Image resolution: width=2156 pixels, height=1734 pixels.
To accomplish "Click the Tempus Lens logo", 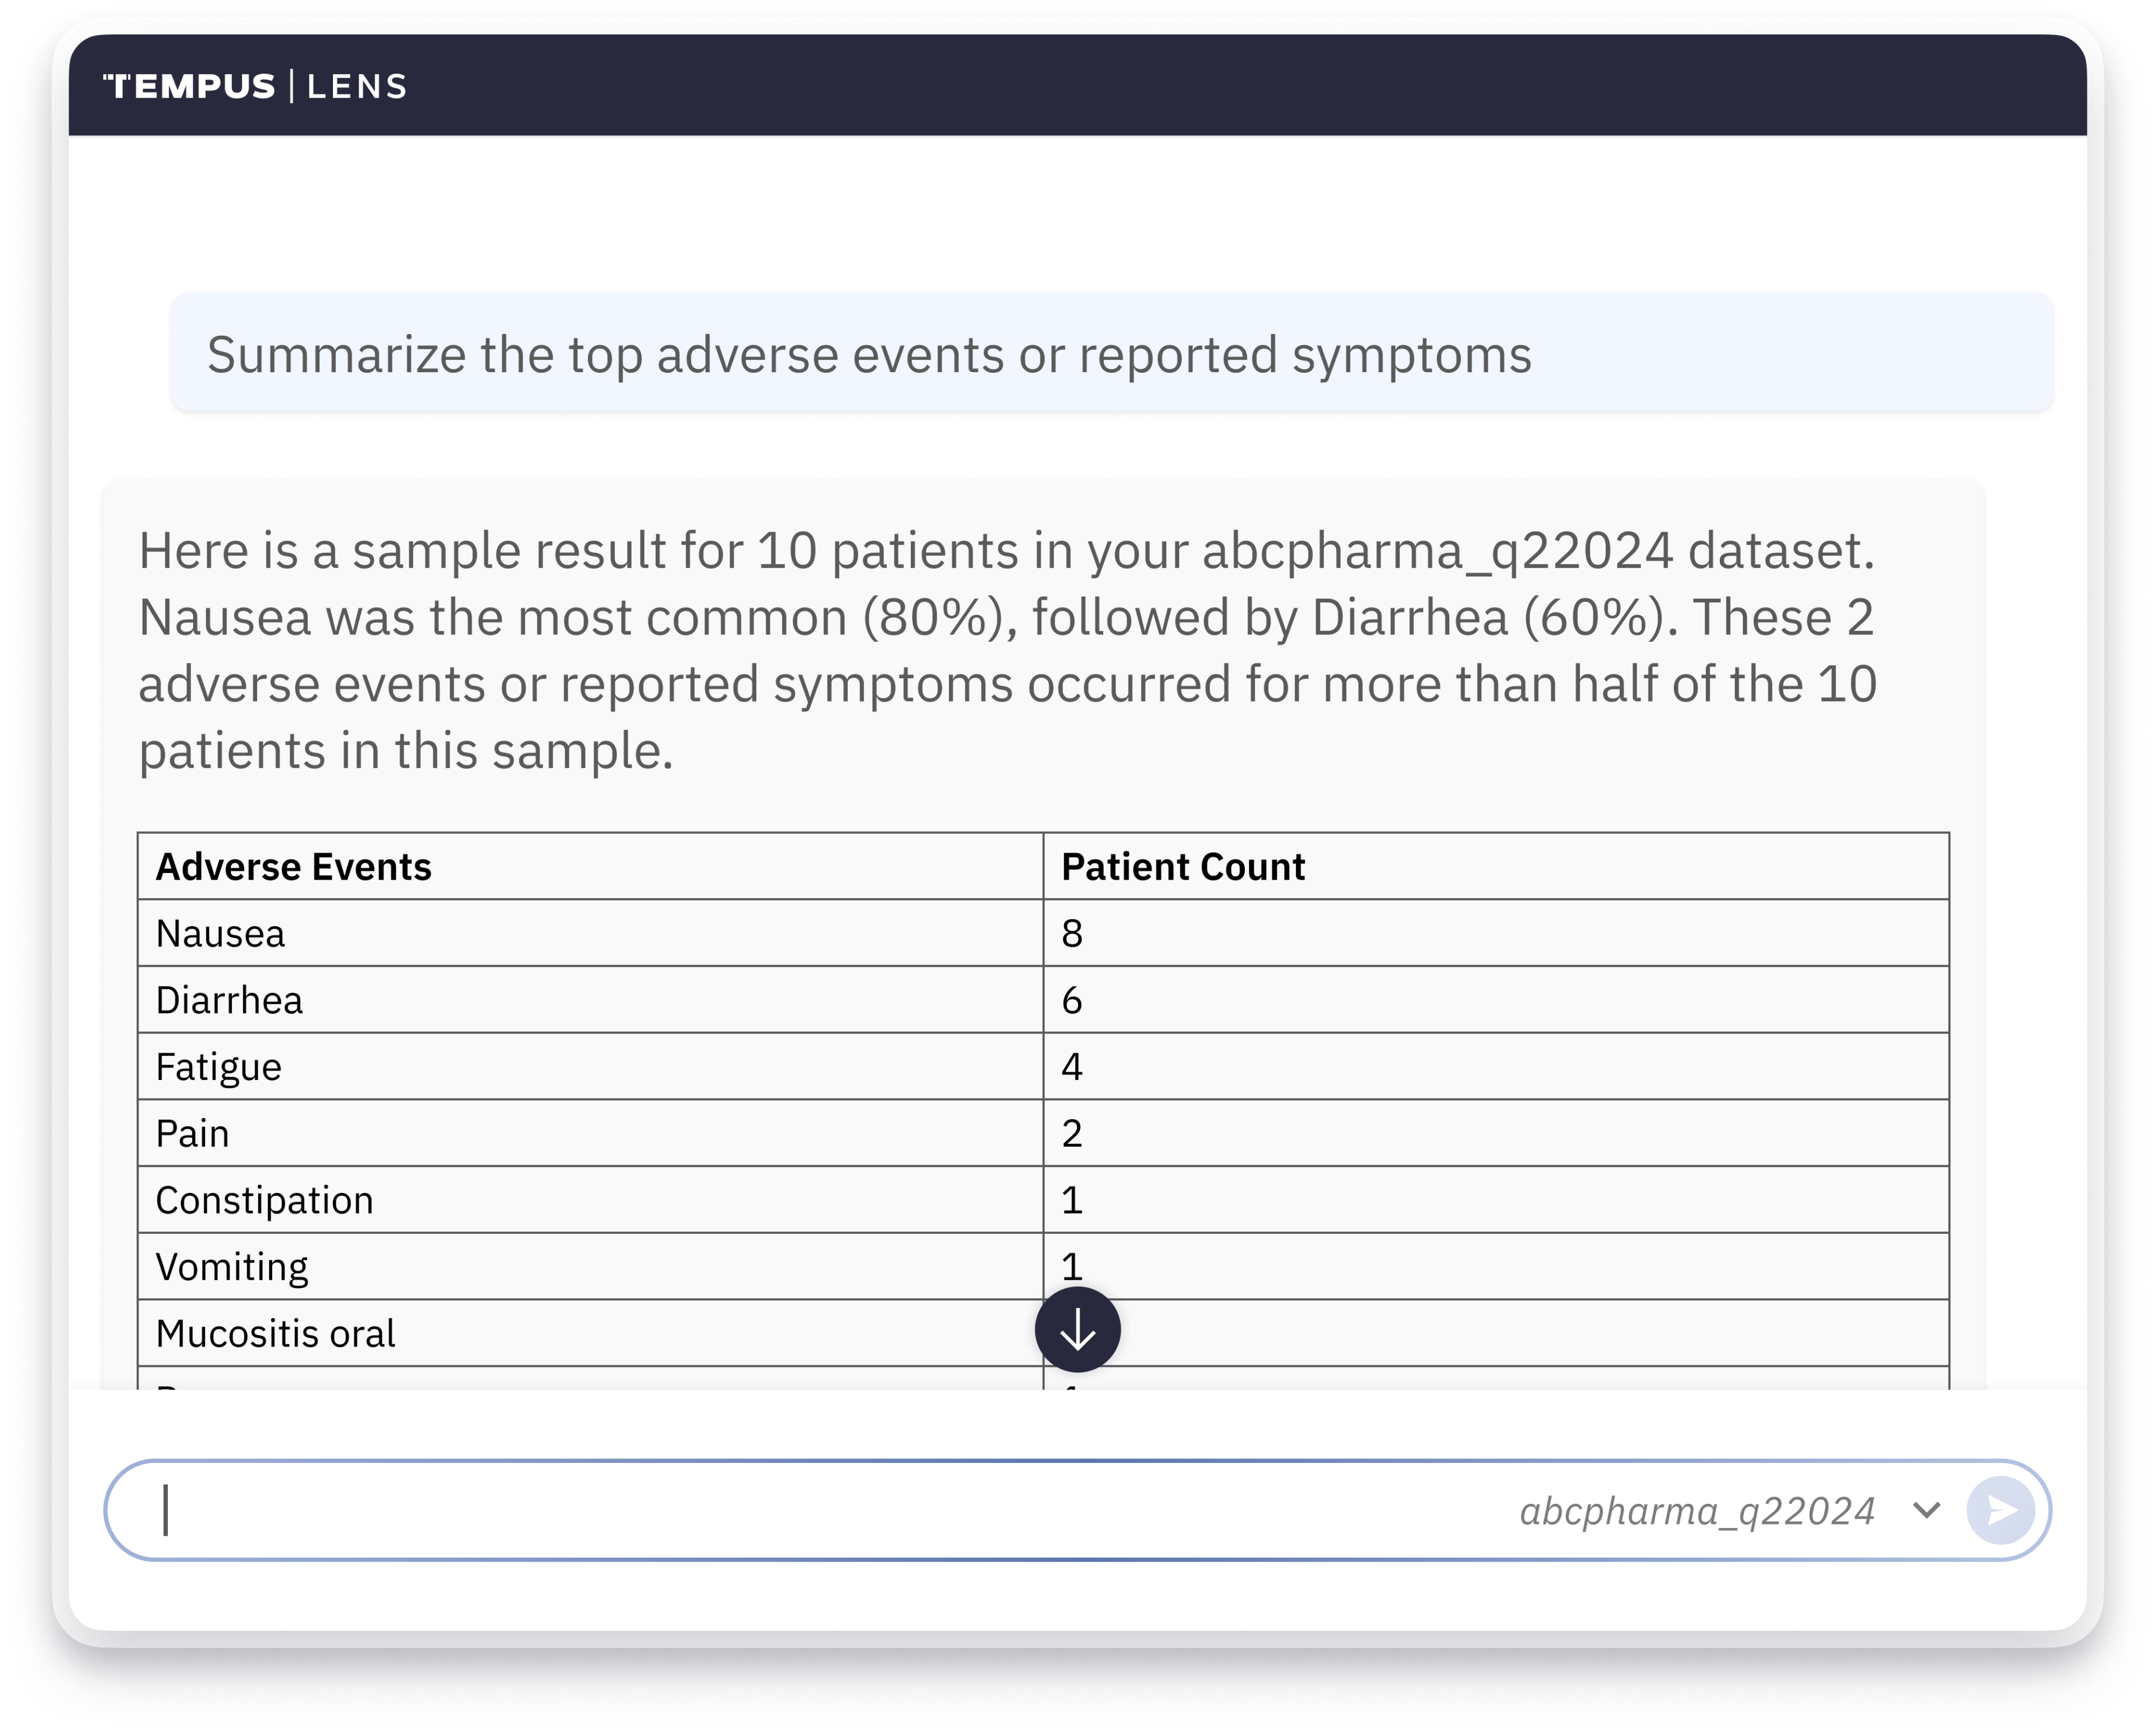I will [255, 86].
